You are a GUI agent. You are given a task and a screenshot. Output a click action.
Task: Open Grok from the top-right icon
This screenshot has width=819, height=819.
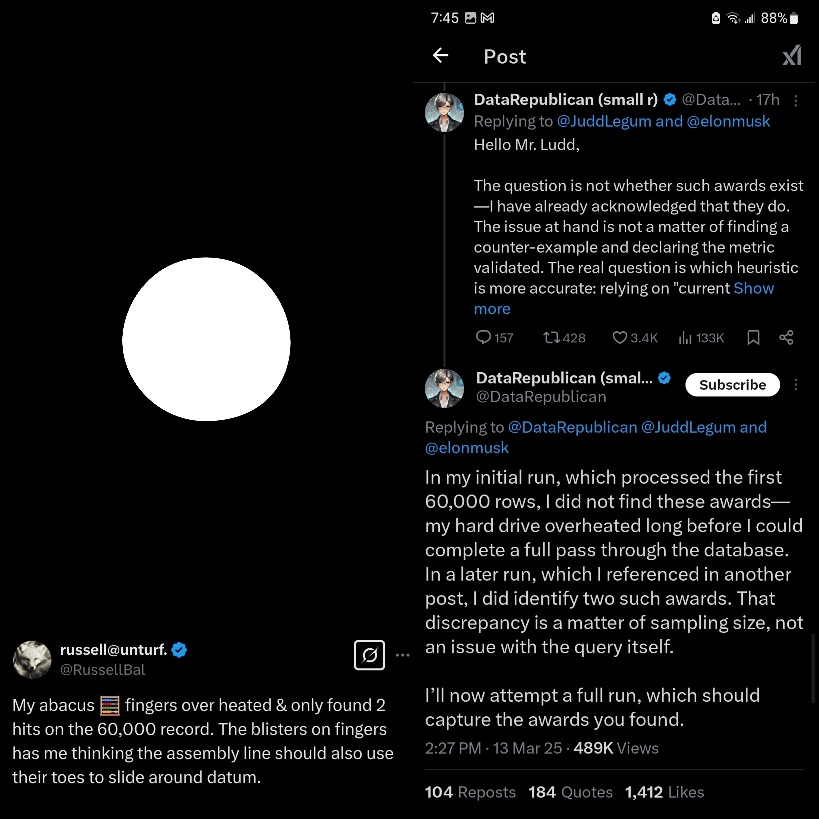click(x=791, y=56)
